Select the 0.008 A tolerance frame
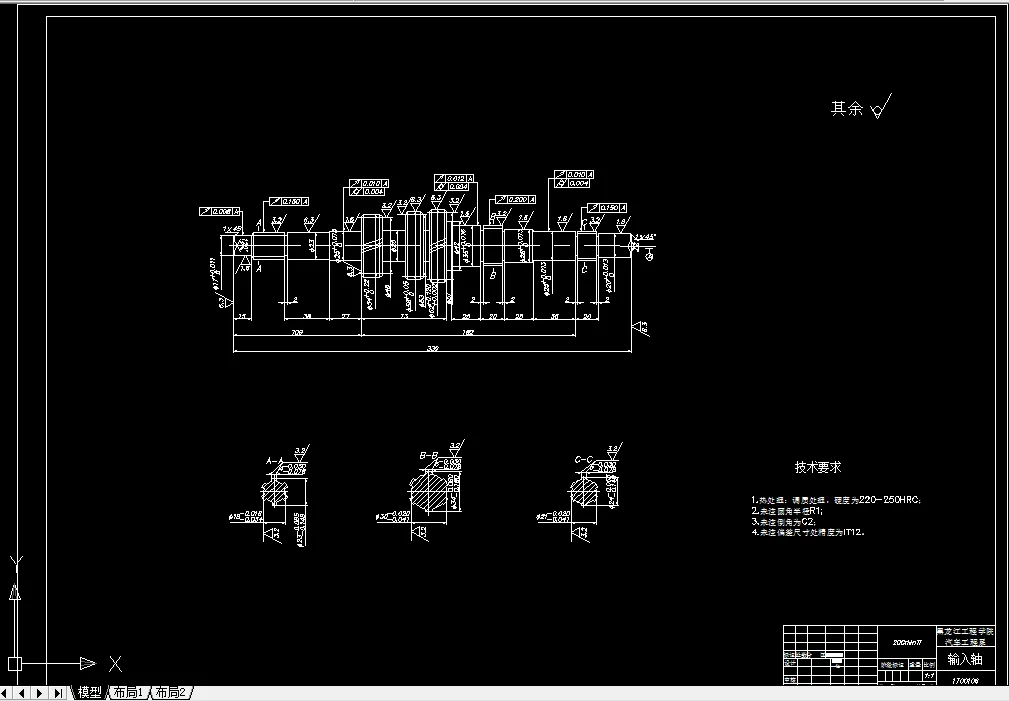 (219, 211)
